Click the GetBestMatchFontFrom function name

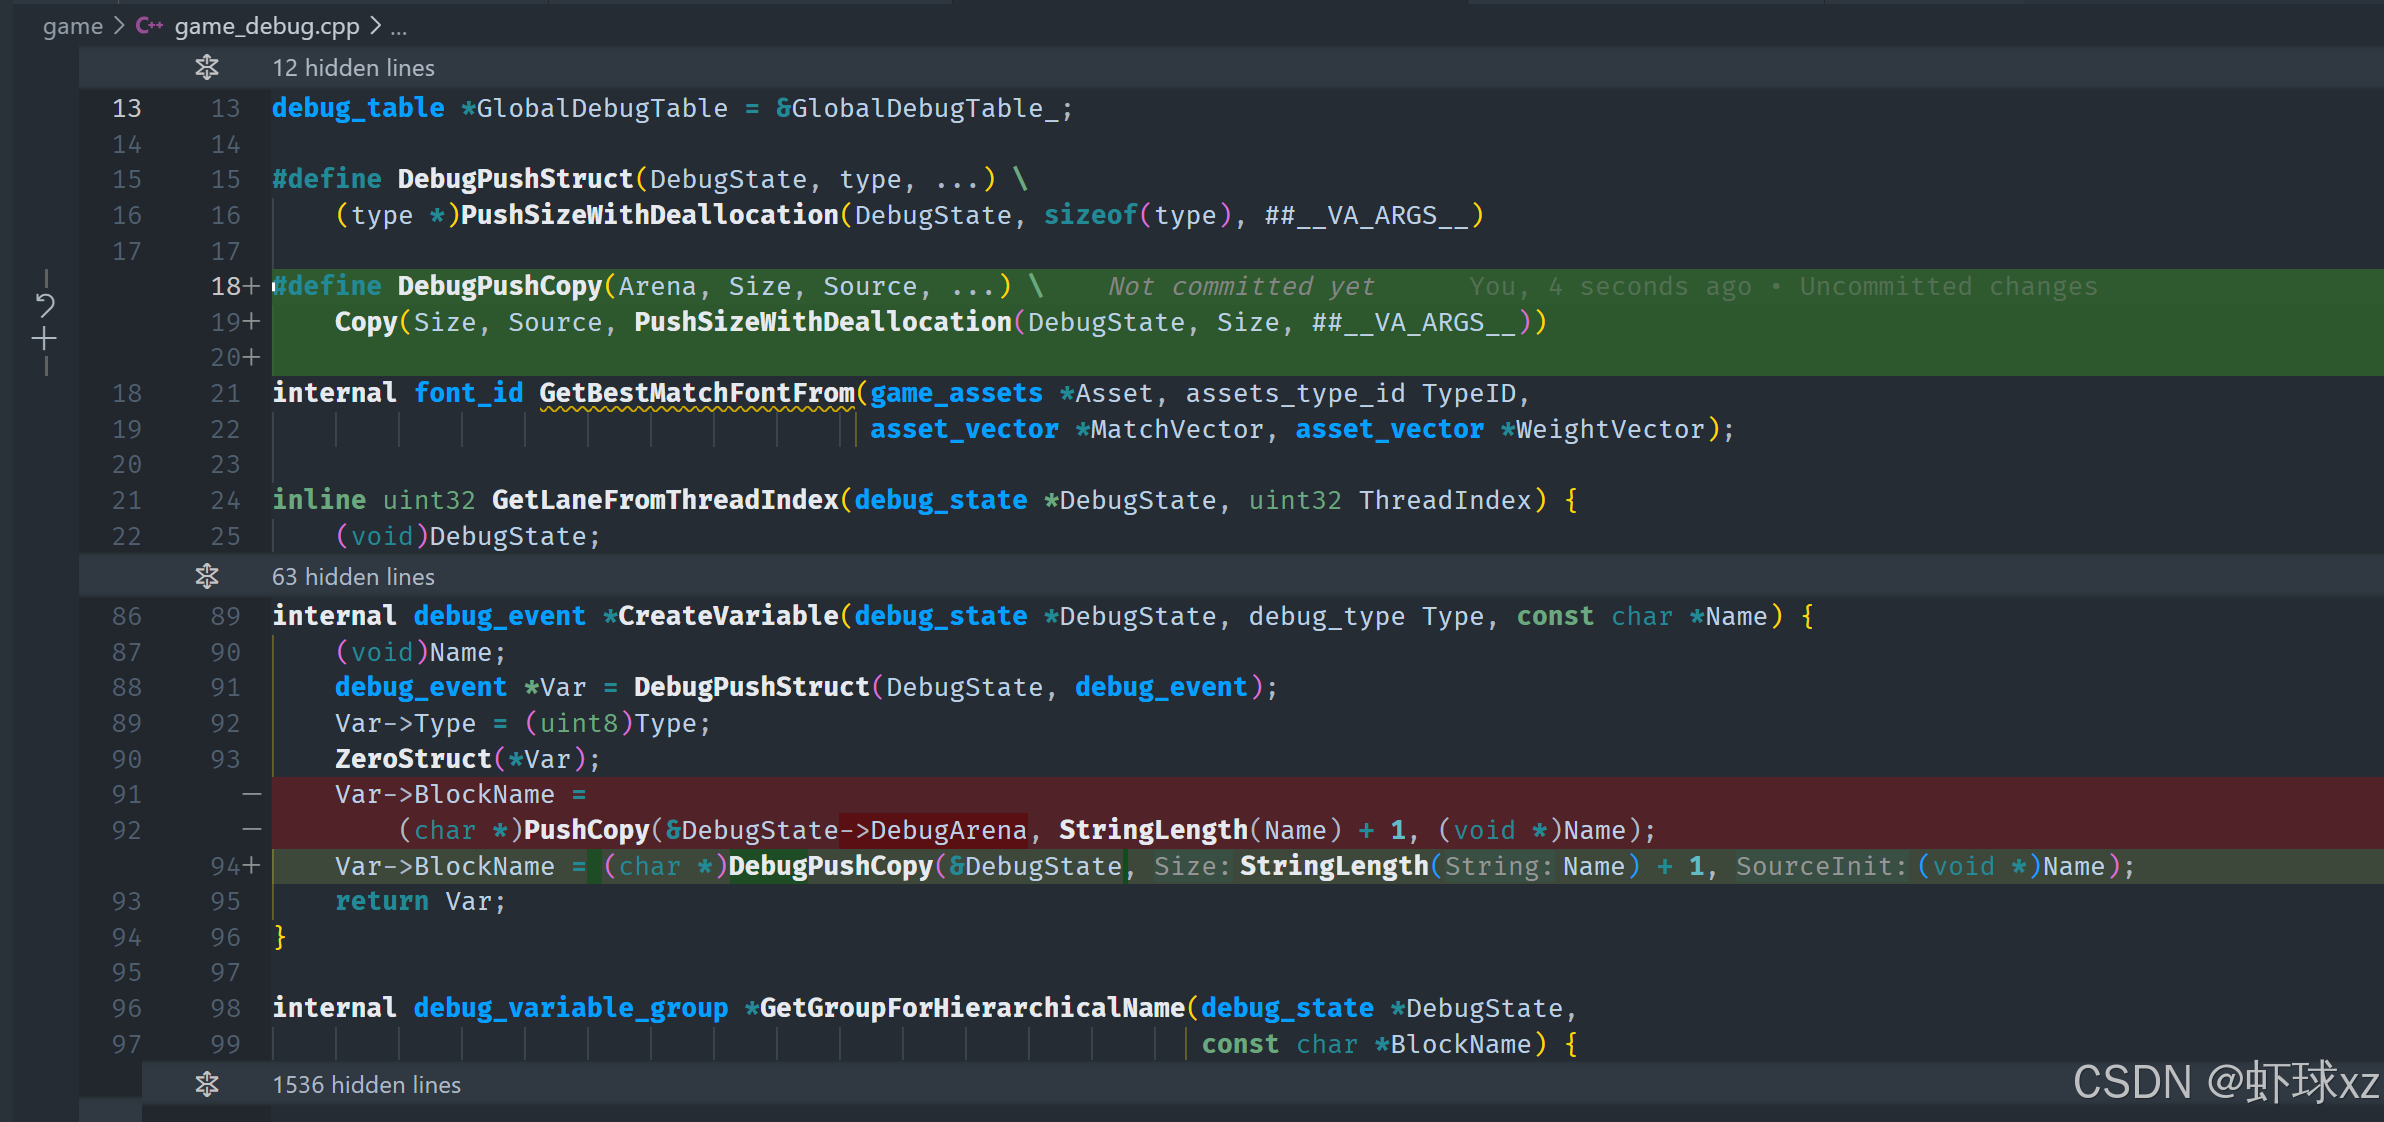696,393
